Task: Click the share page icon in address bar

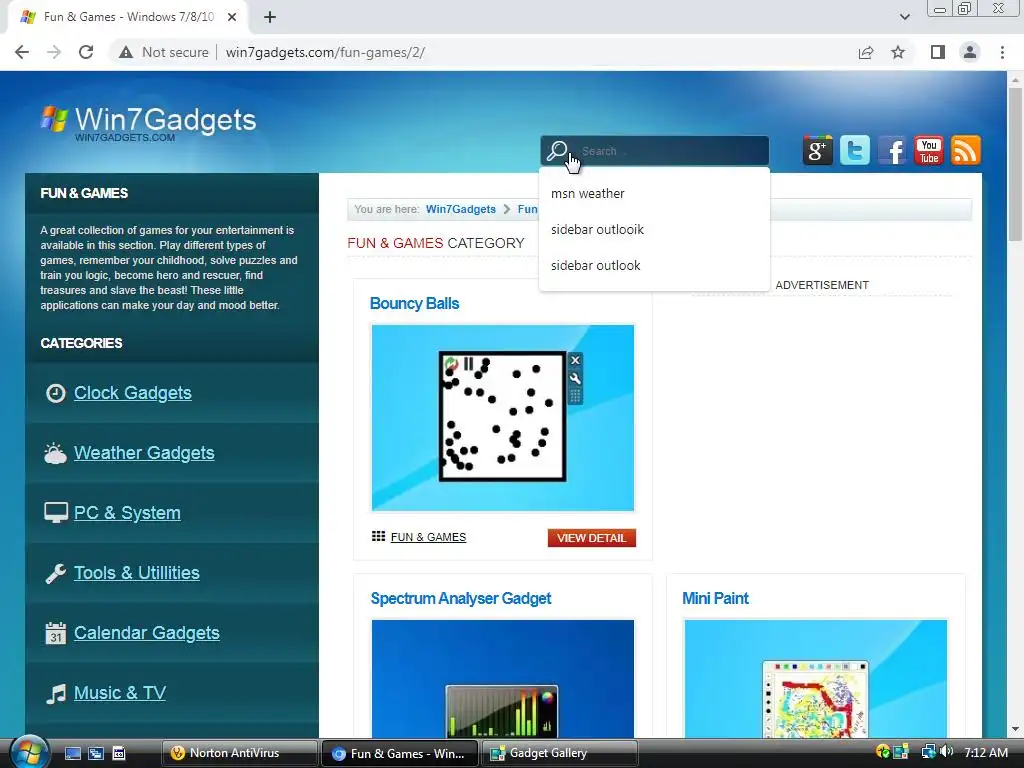Action: (866, 52)
